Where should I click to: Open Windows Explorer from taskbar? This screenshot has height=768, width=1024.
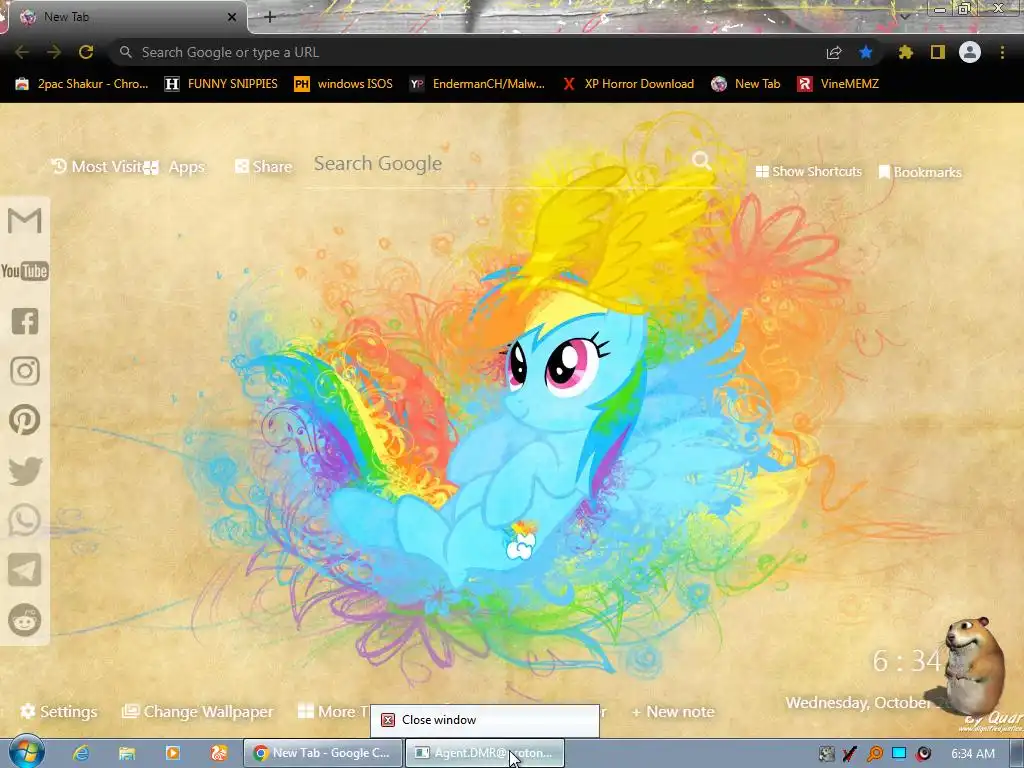pyautogui.click(x=127, y=753)
